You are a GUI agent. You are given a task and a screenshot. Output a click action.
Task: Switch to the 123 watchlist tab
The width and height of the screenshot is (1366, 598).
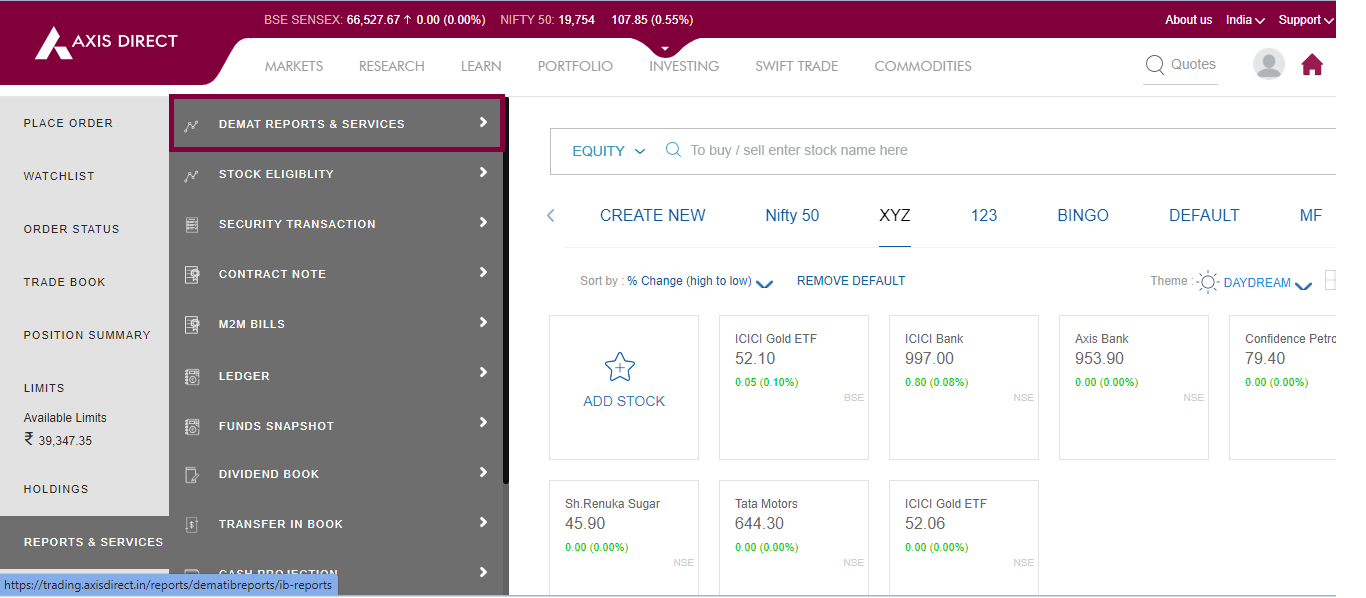pyautogui.click(x=984, y=215)
